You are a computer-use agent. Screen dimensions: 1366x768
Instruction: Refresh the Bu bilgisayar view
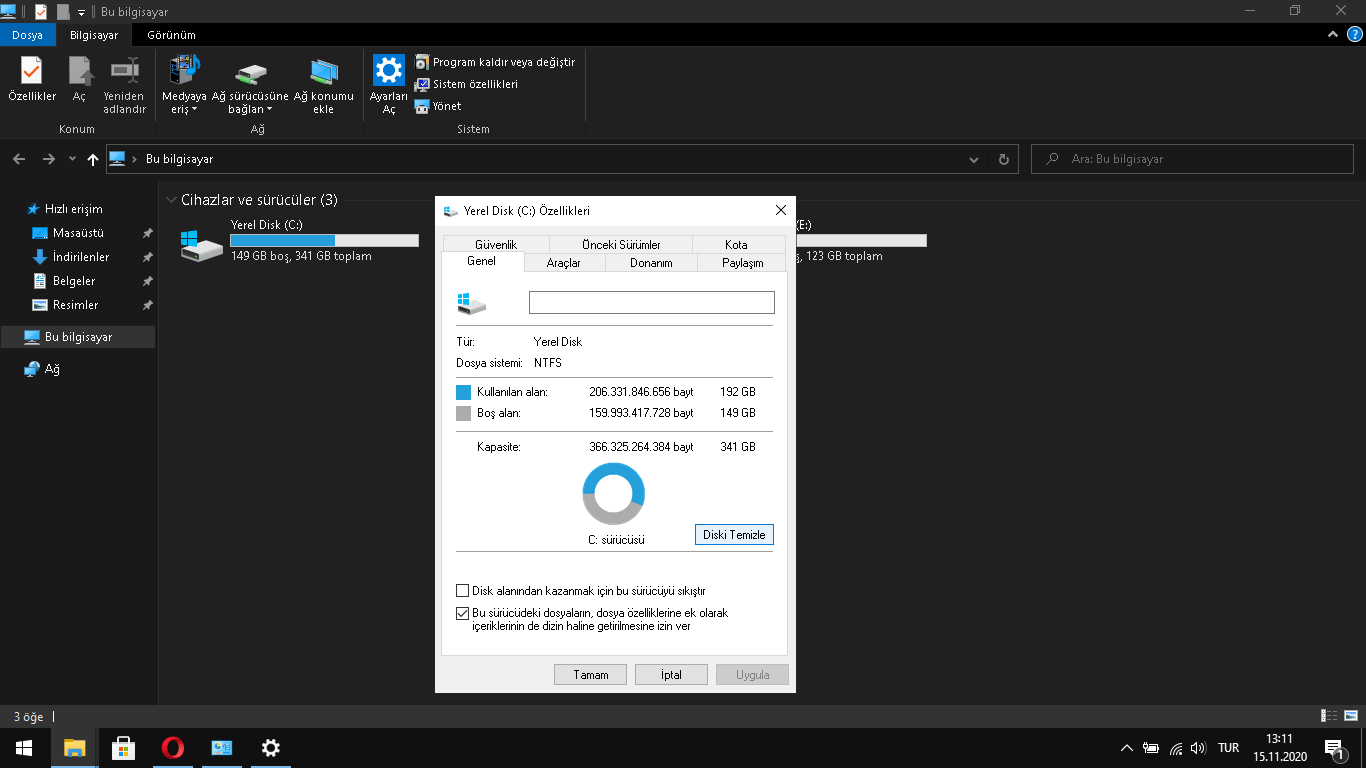tap(1004, 159)
